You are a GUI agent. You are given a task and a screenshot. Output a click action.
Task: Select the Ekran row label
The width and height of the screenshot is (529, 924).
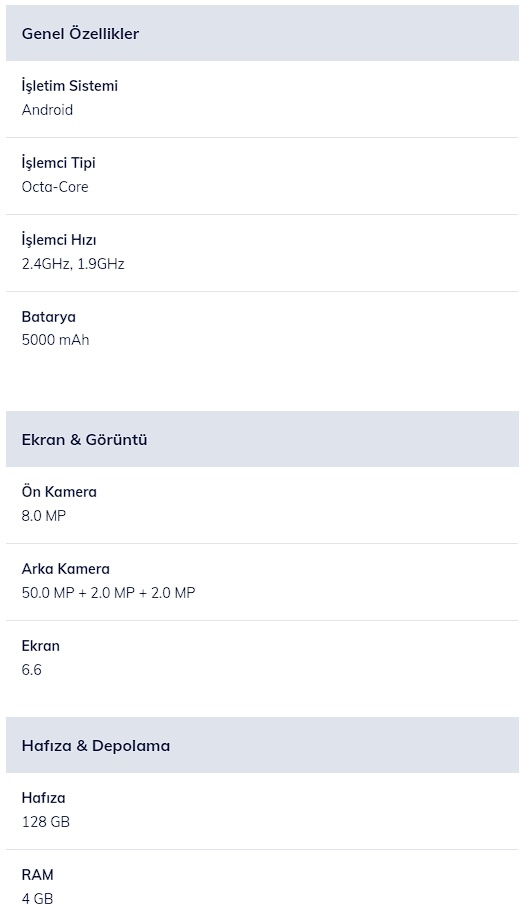tap(41, 646)
